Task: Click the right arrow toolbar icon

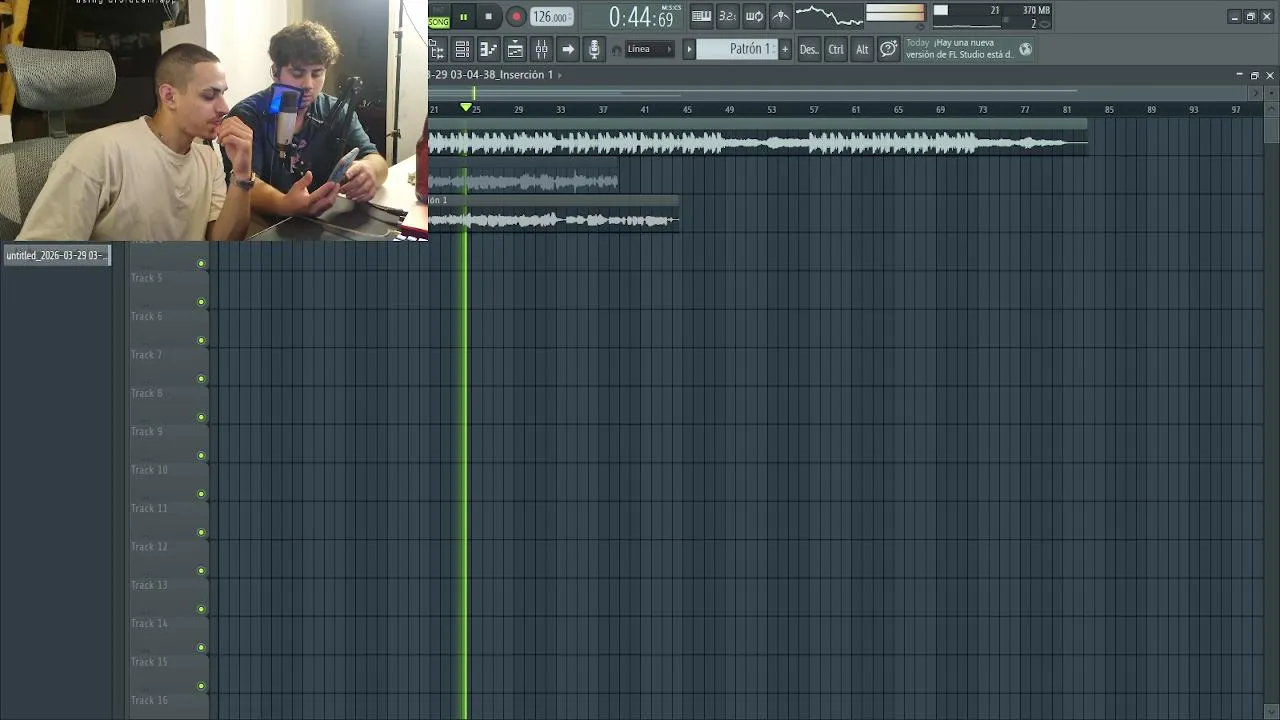Action: [x=567, y=49]
